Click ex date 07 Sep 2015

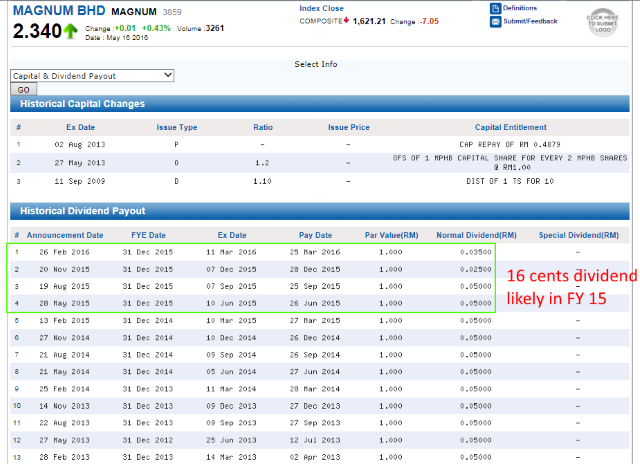point(231,286)
